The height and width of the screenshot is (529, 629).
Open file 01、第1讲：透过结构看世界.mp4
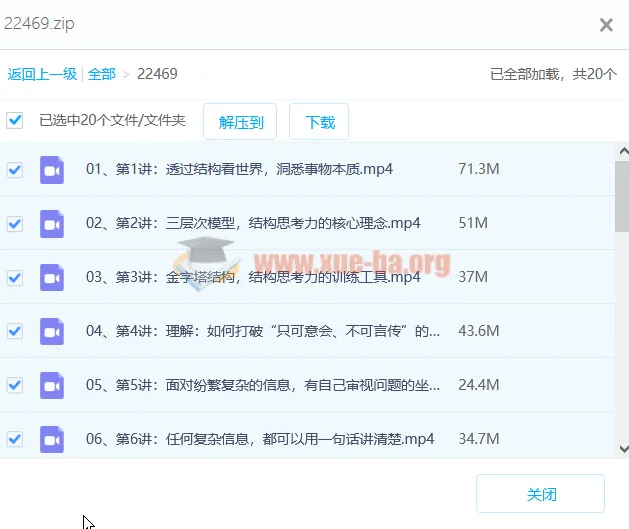239,169
